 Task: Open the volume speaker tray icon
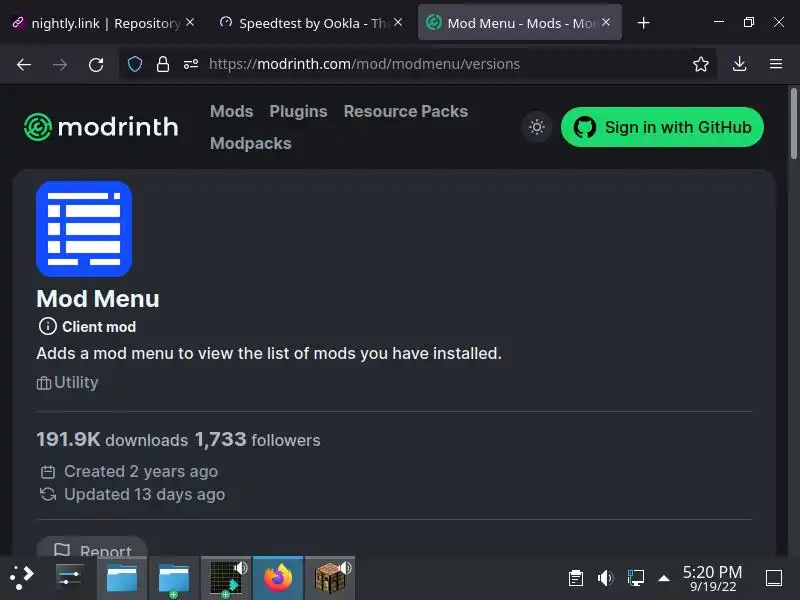(605, 578)
